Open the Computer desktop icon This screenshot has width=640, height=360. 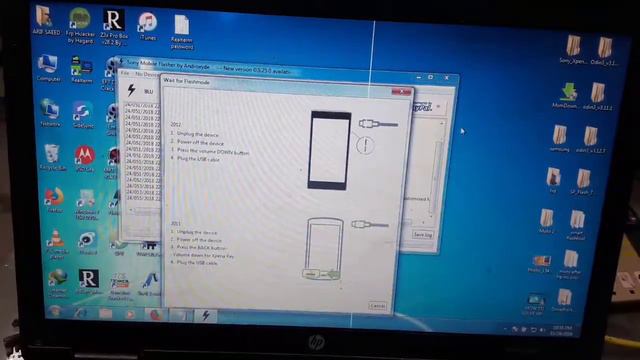coord(49,68)
